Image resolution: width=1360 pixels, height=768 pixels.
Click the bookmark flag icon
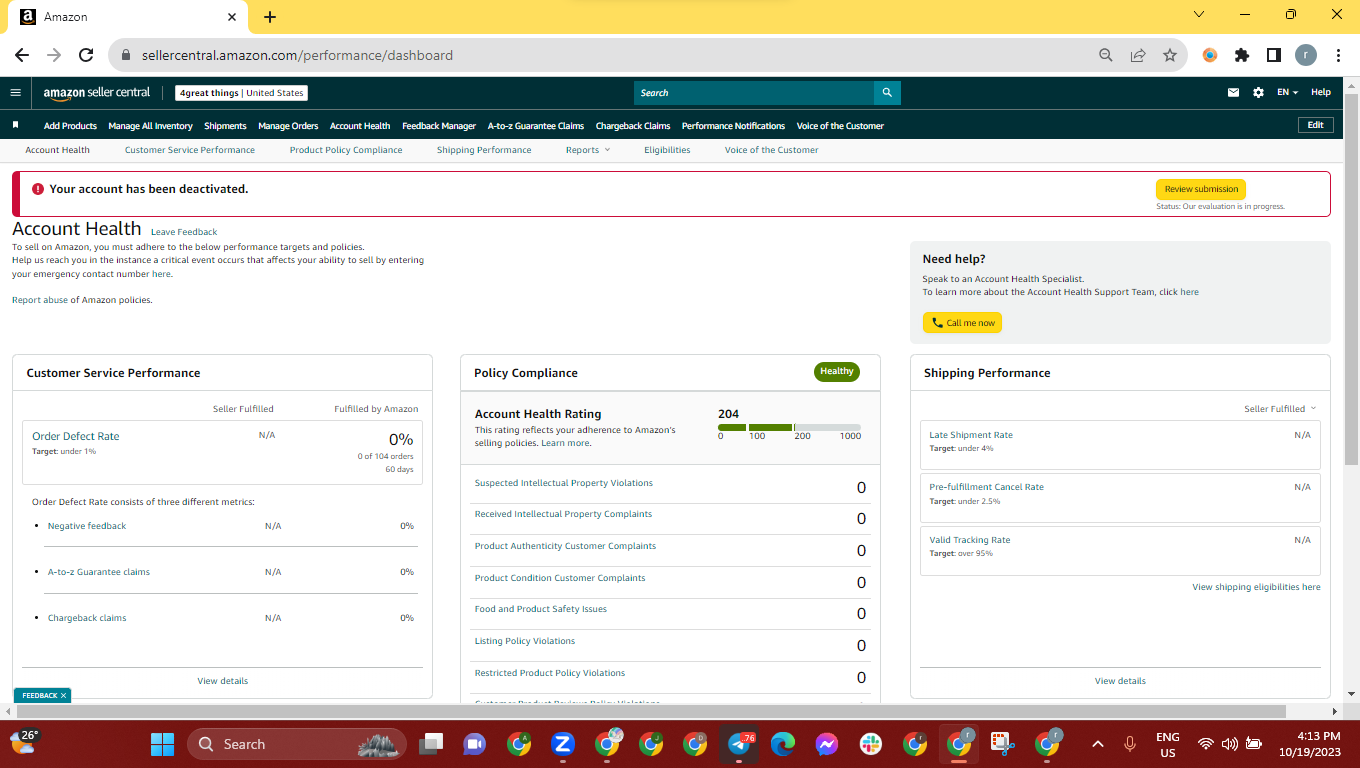[15, 125]
